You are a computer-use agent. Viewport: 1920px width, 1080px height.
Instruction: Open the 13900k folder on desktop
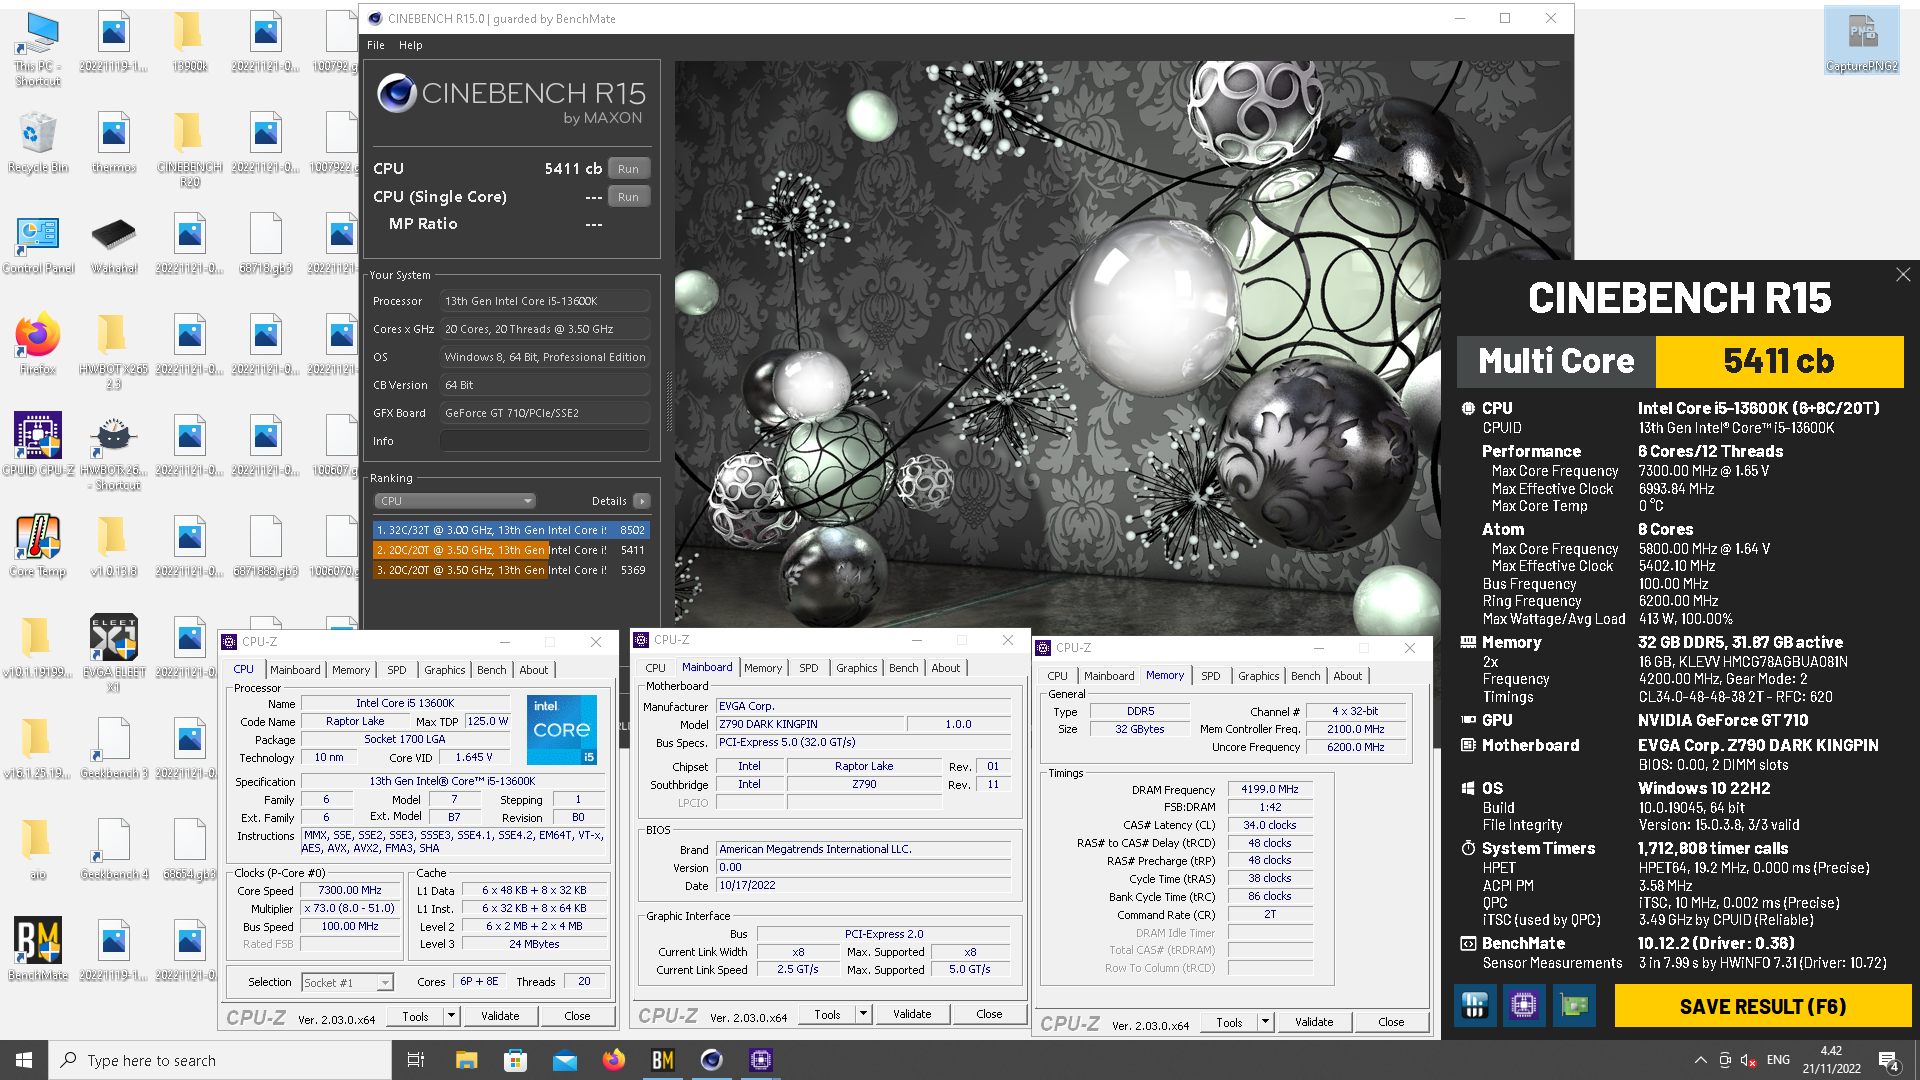pyautogui.click(x=190, y=42)
